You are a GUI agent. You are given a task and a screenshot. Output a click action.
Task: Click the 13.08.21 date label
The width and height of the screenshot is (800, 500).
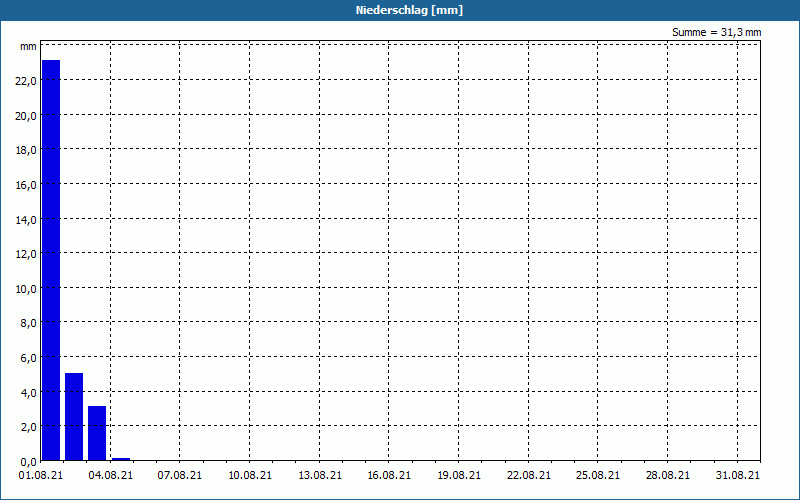[x=320, y=475]
